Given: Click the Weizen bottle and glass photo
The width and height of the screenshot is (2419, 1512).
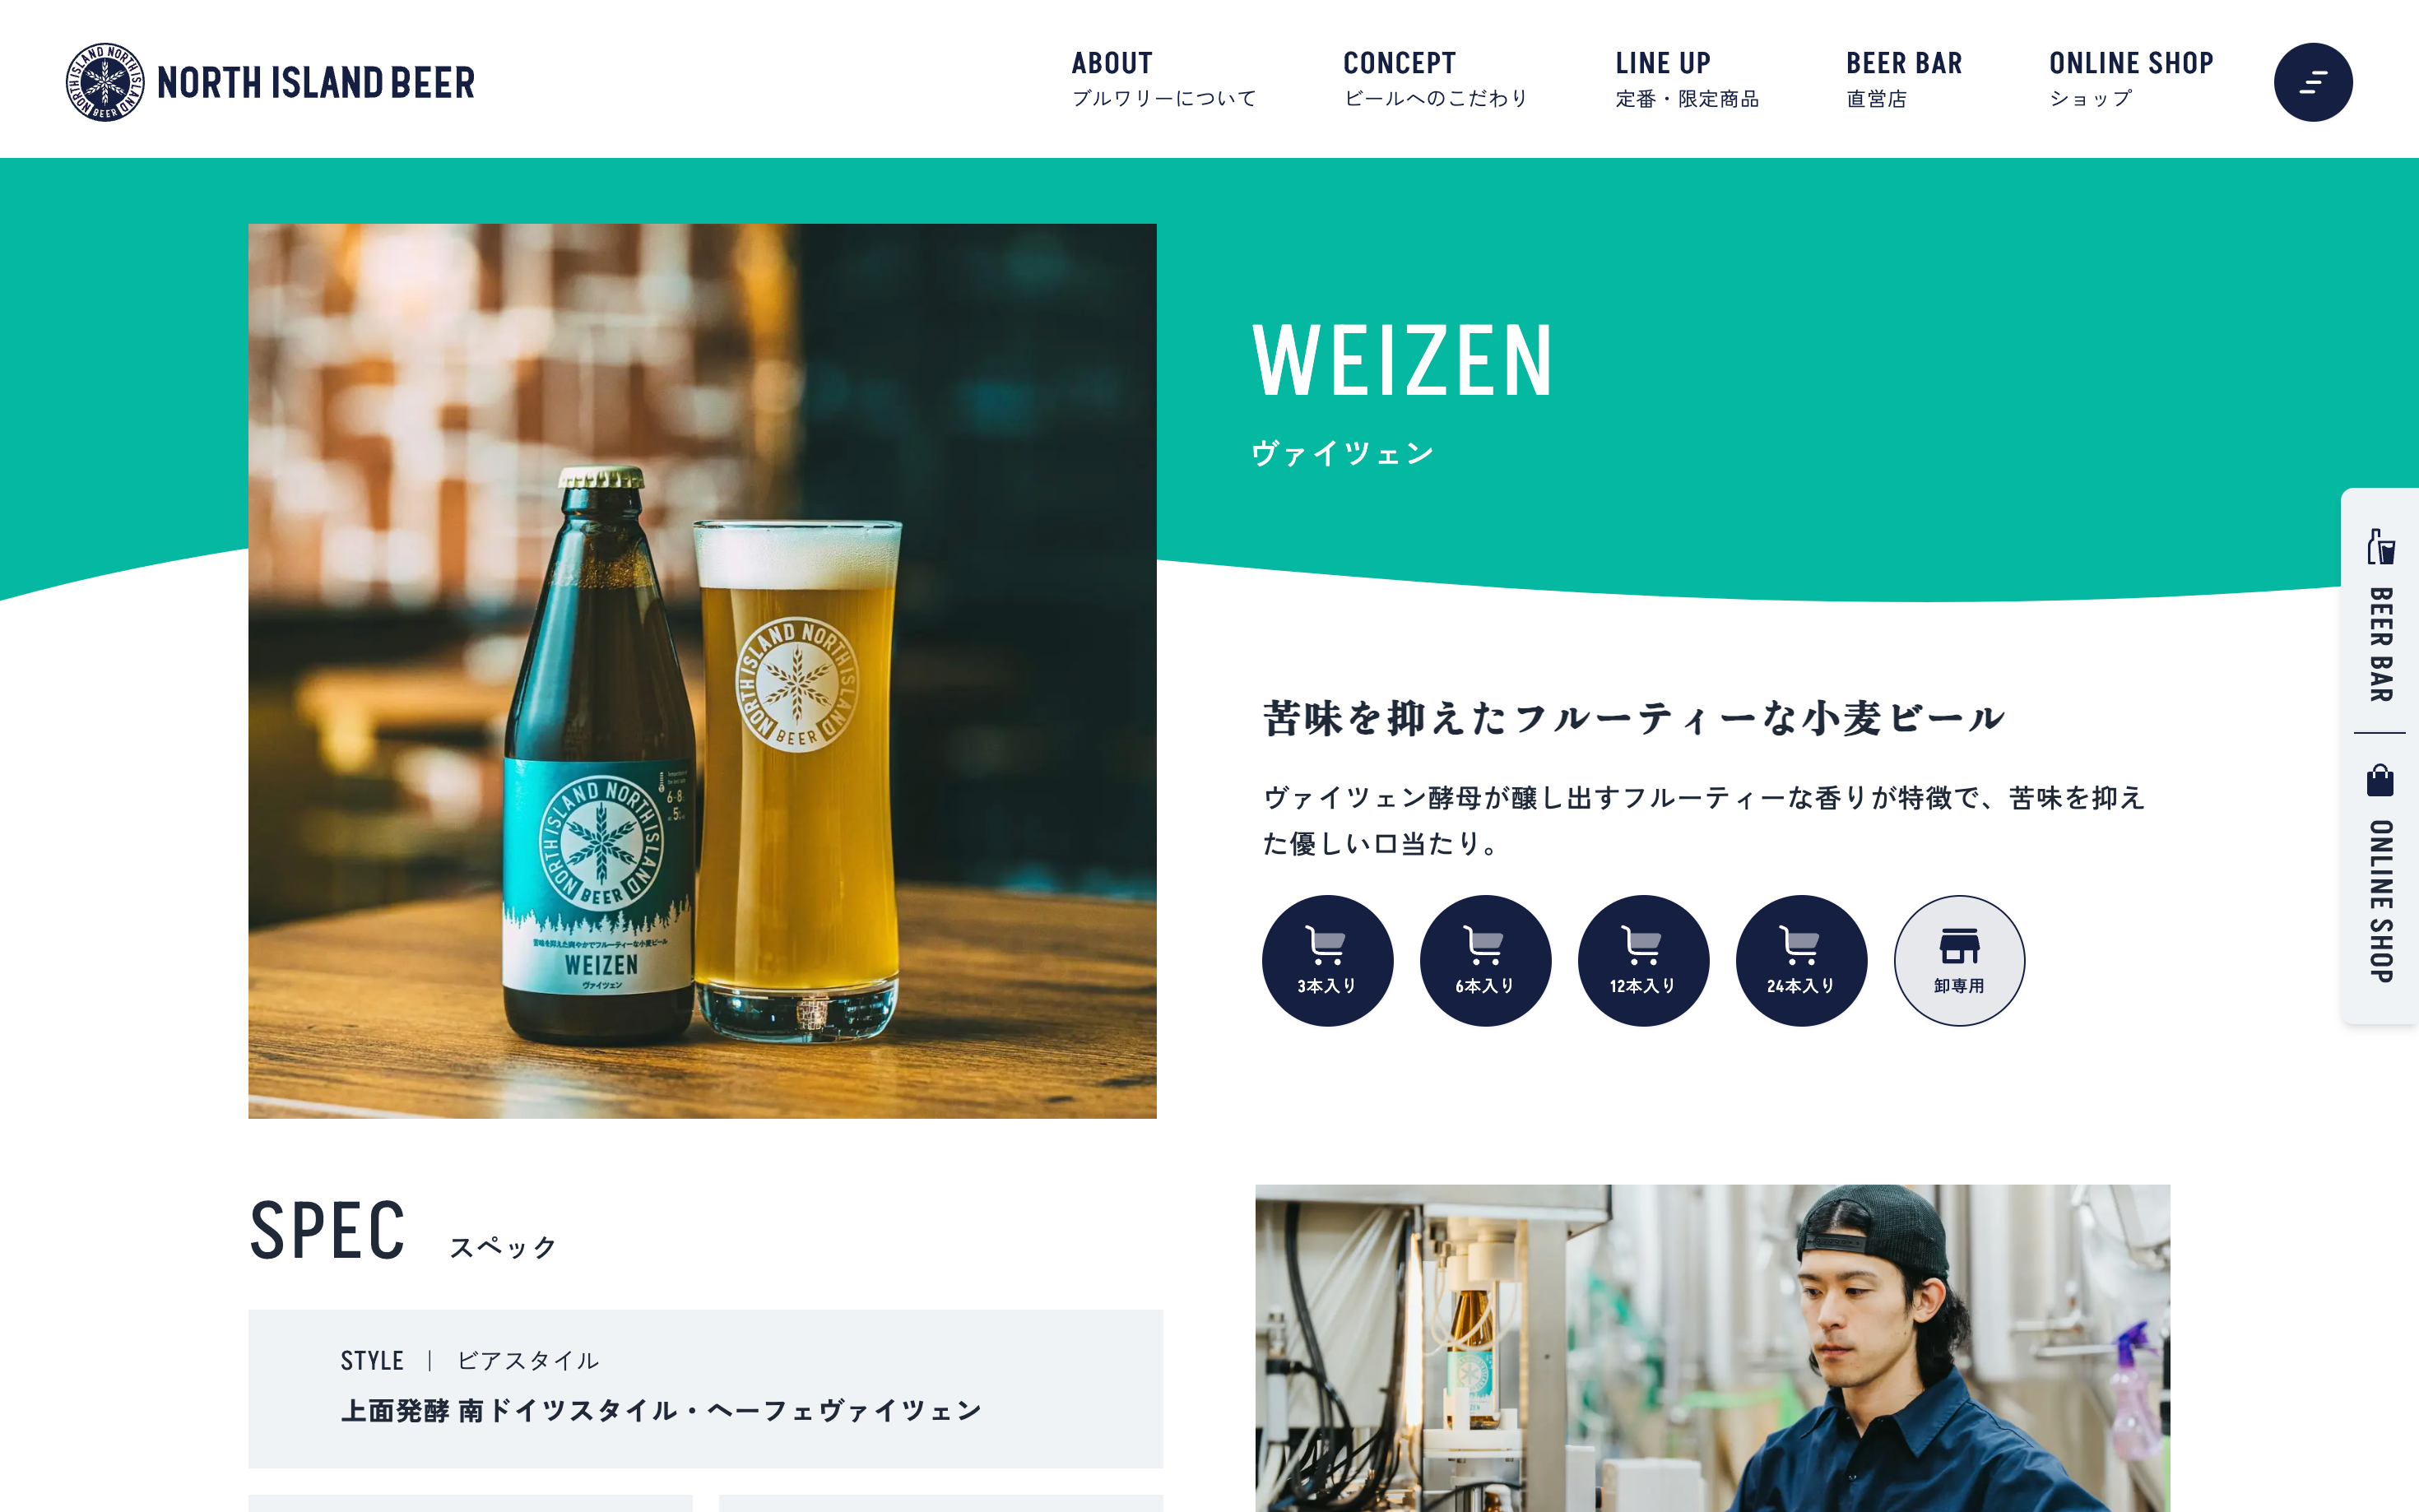Looking at the screenshot, I should point(702,671).
